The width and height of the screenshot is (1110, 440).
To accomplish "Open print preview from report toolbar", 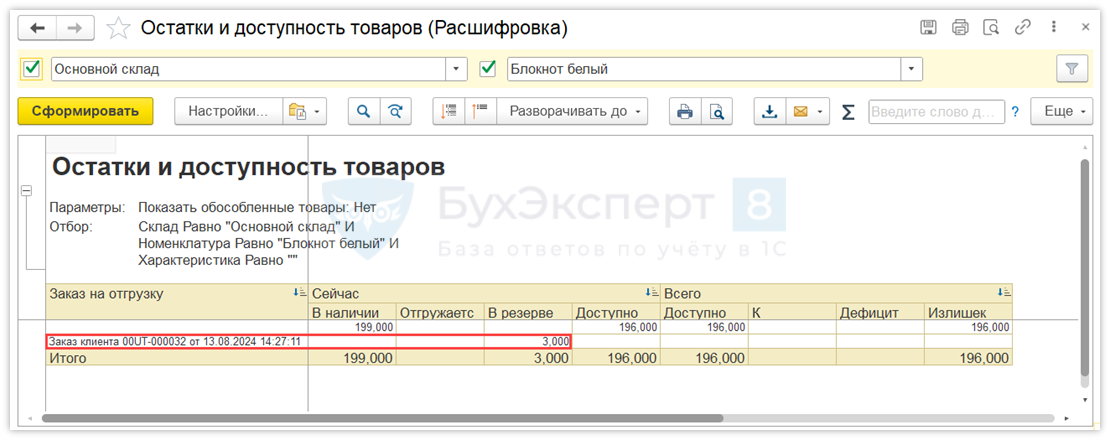I will [716, 112].
